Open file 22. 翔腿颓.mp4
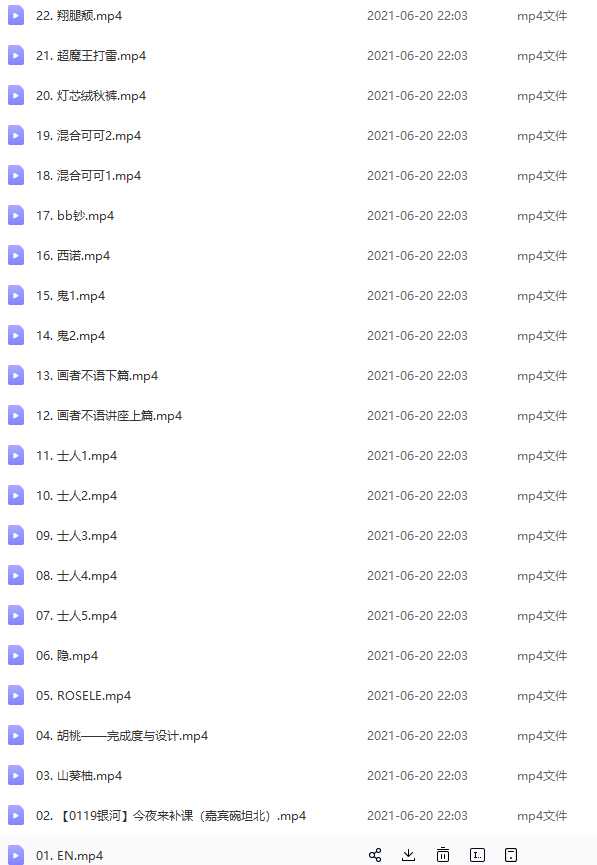This screenshot has width=597, height=865. coord(79,16)
